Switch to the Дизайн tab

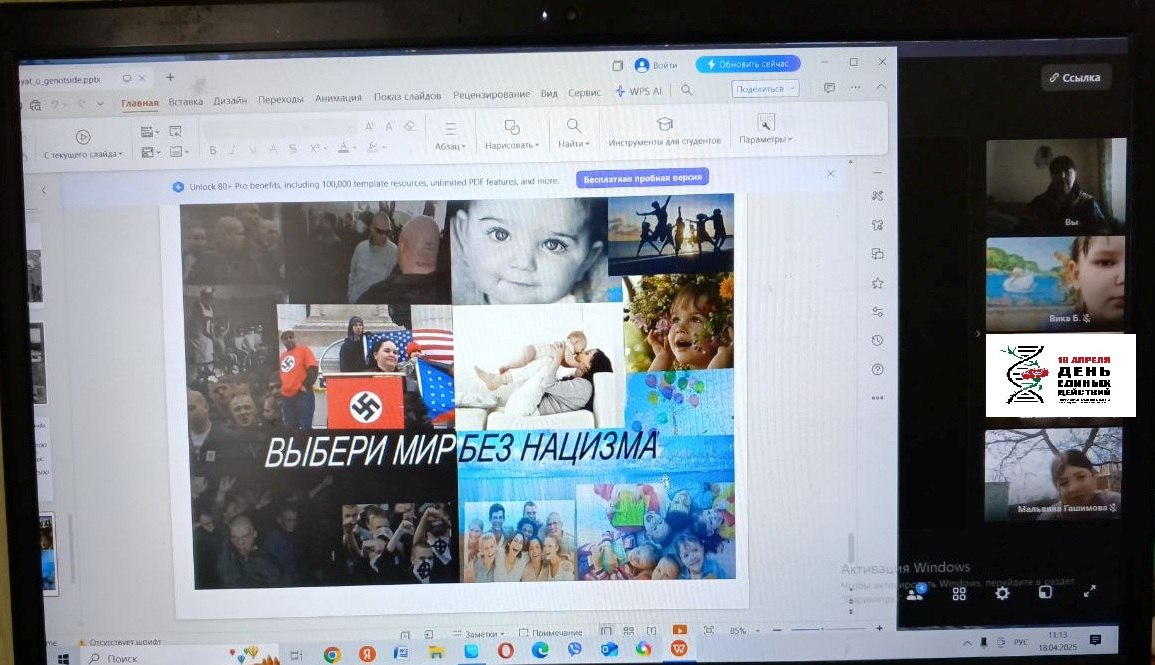coord(230,100)
